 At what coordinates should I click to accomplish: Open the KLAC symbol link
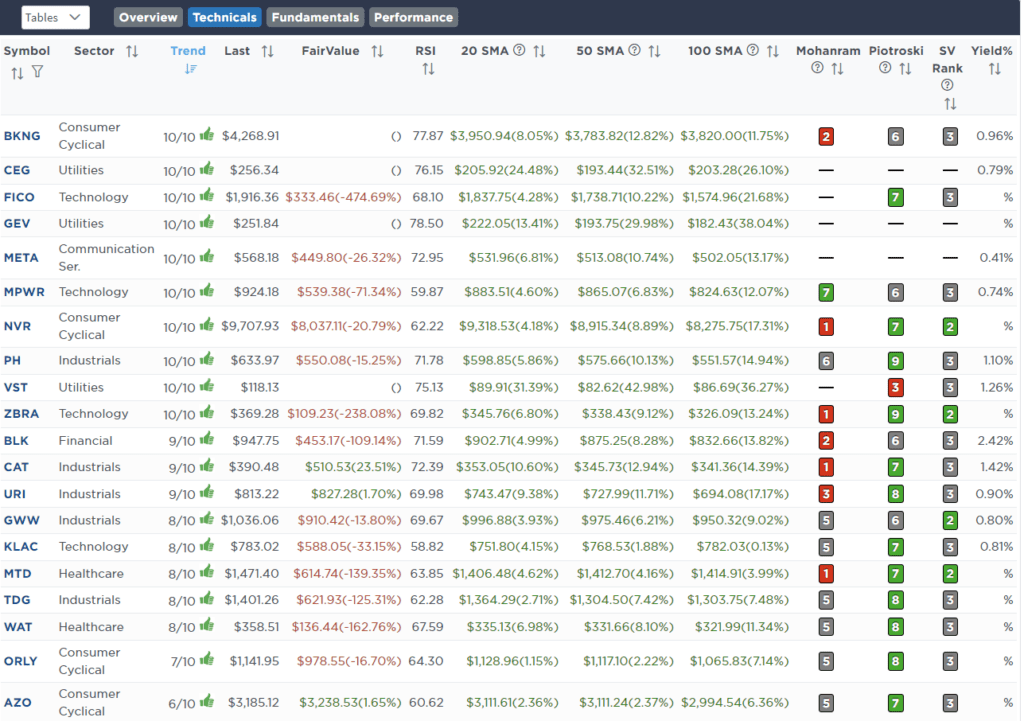pyautogui.click(x=21, y=547)
